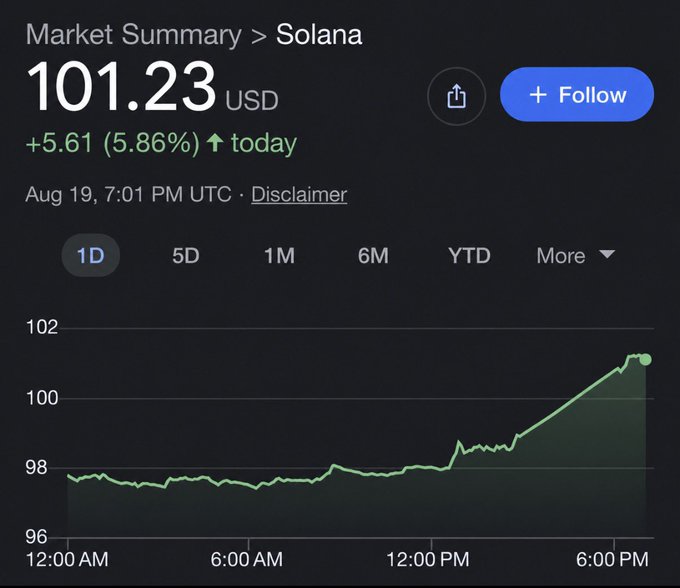Open the Disclaimer link
The image size is (680, 588).
299,194
